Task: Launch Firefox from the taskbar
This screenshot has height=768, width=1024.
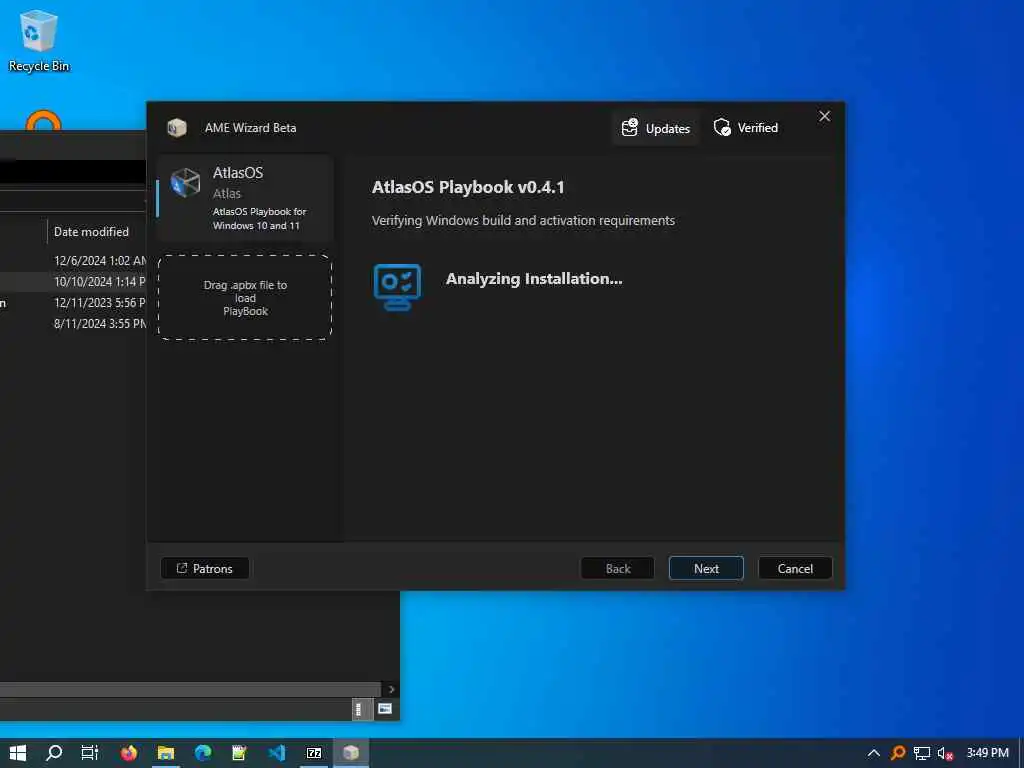Action: coord(129,753)
